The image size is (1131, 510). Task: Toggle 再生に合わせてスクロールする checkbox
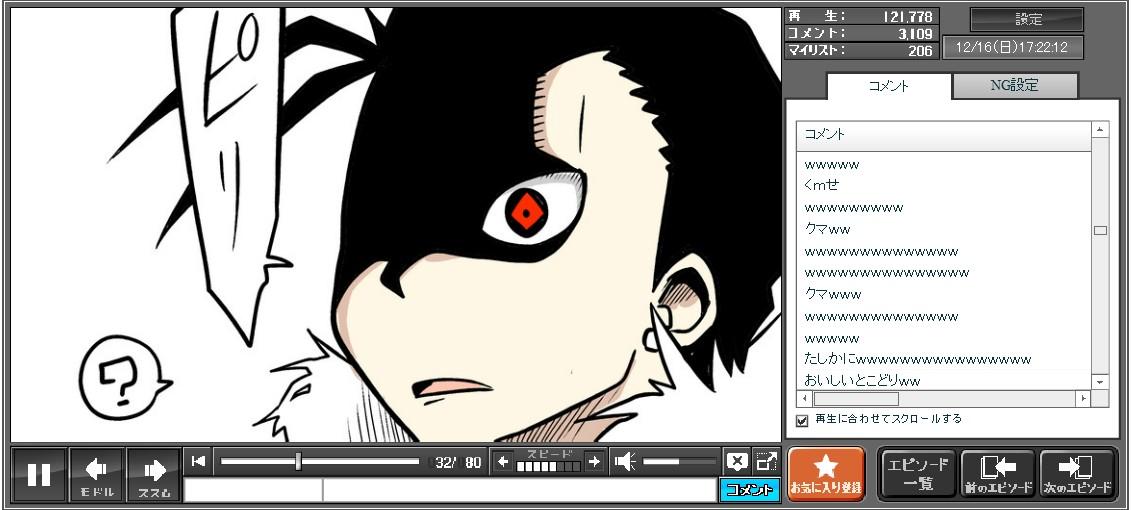pyautogui.click(x=802, y=420)
